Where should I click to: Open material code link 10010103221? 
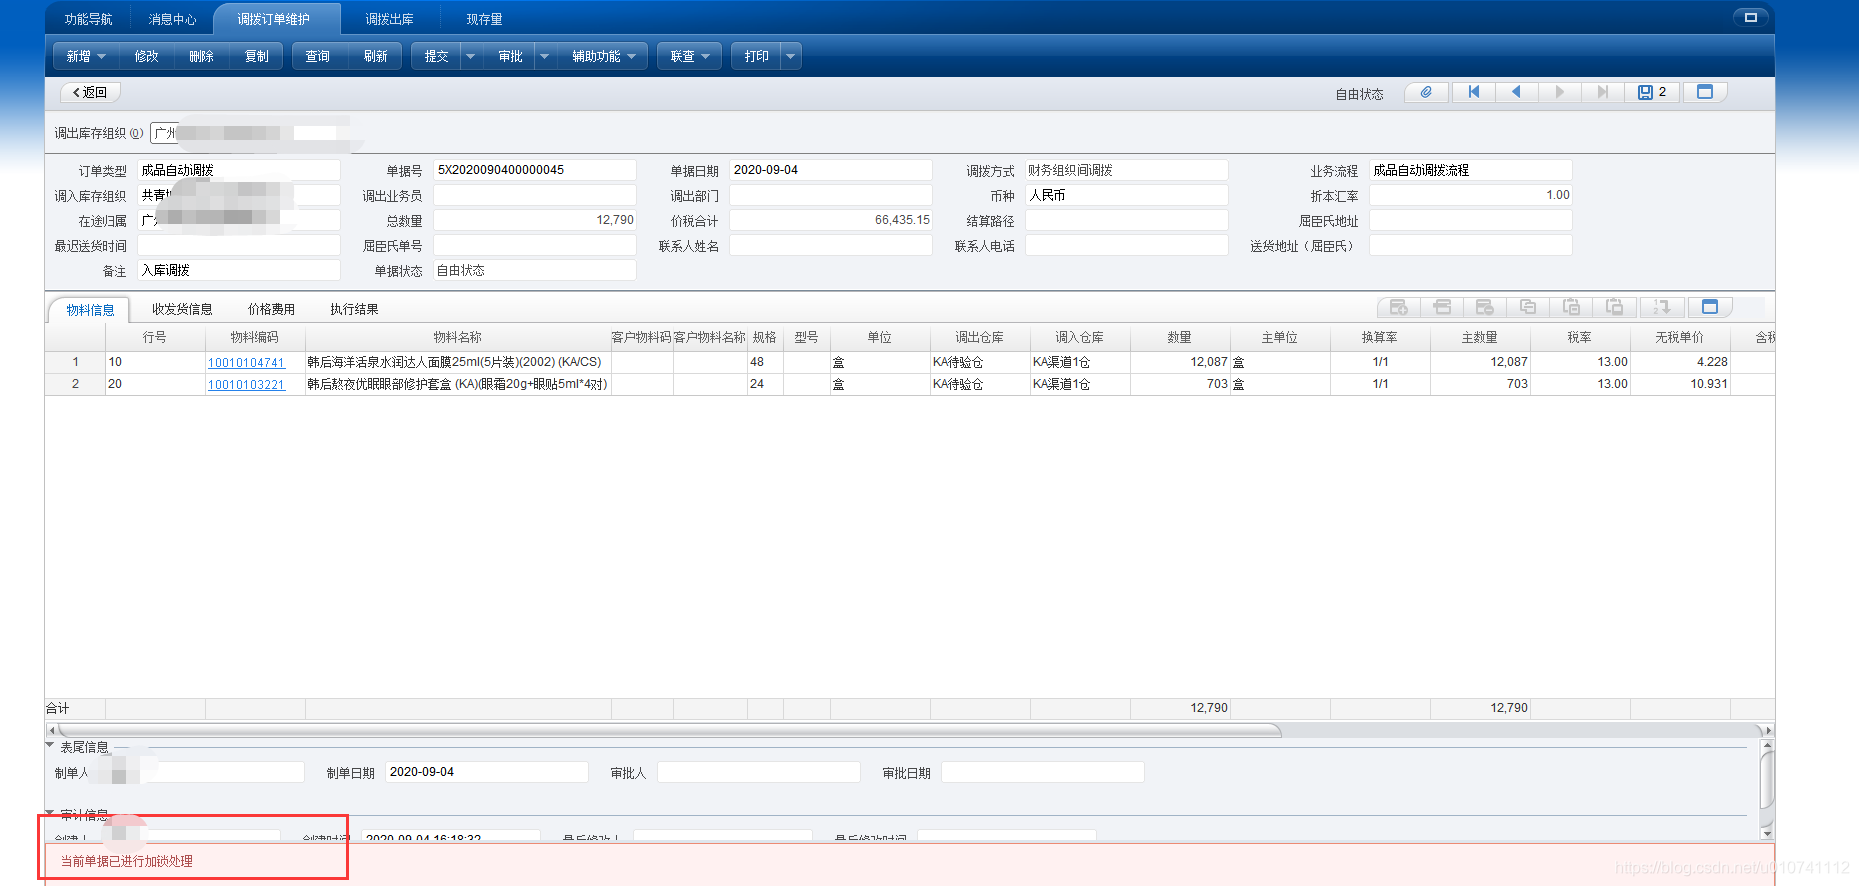pos(246,385)
